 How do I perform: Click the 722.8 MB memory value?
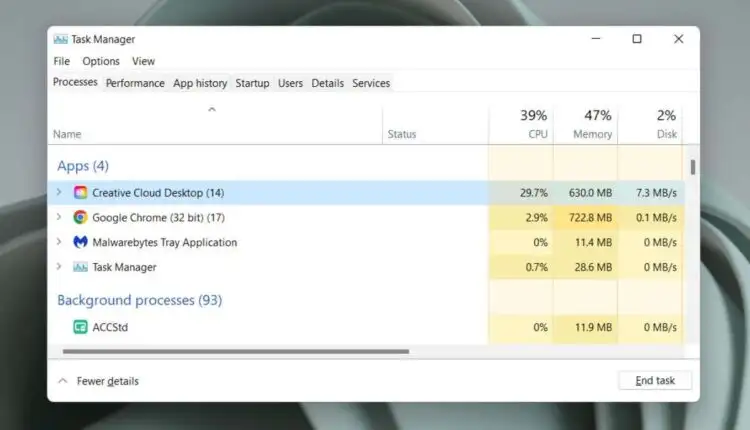(x=590, y=218)
